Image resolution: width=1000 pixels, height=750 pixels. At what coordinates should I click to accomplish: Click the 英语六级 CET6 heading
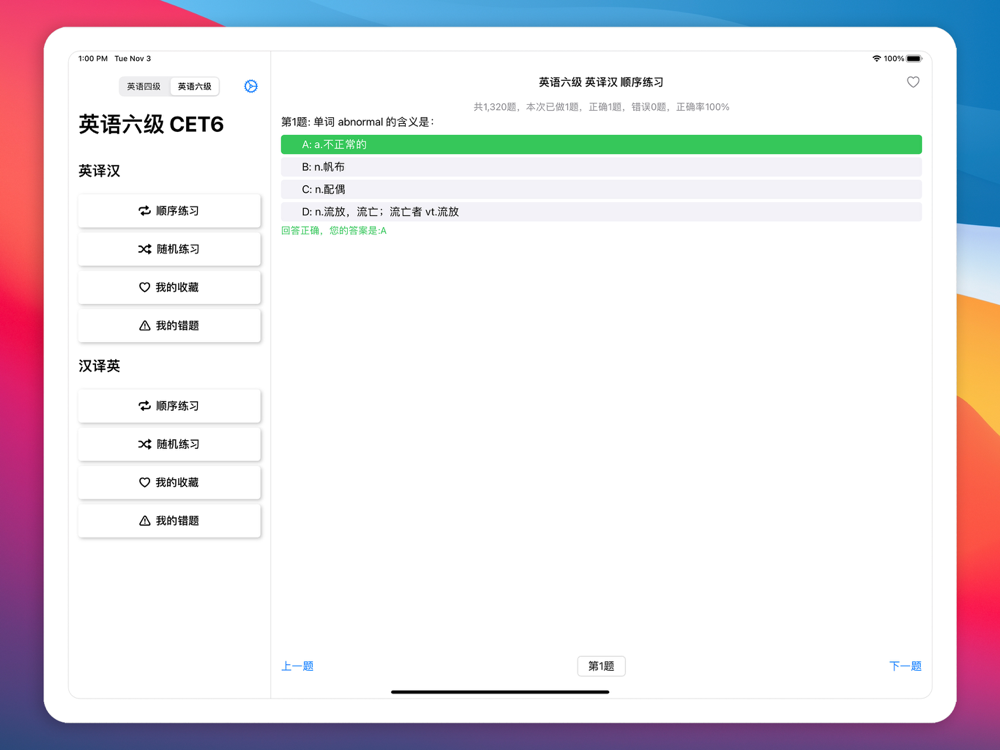(151, 124)
